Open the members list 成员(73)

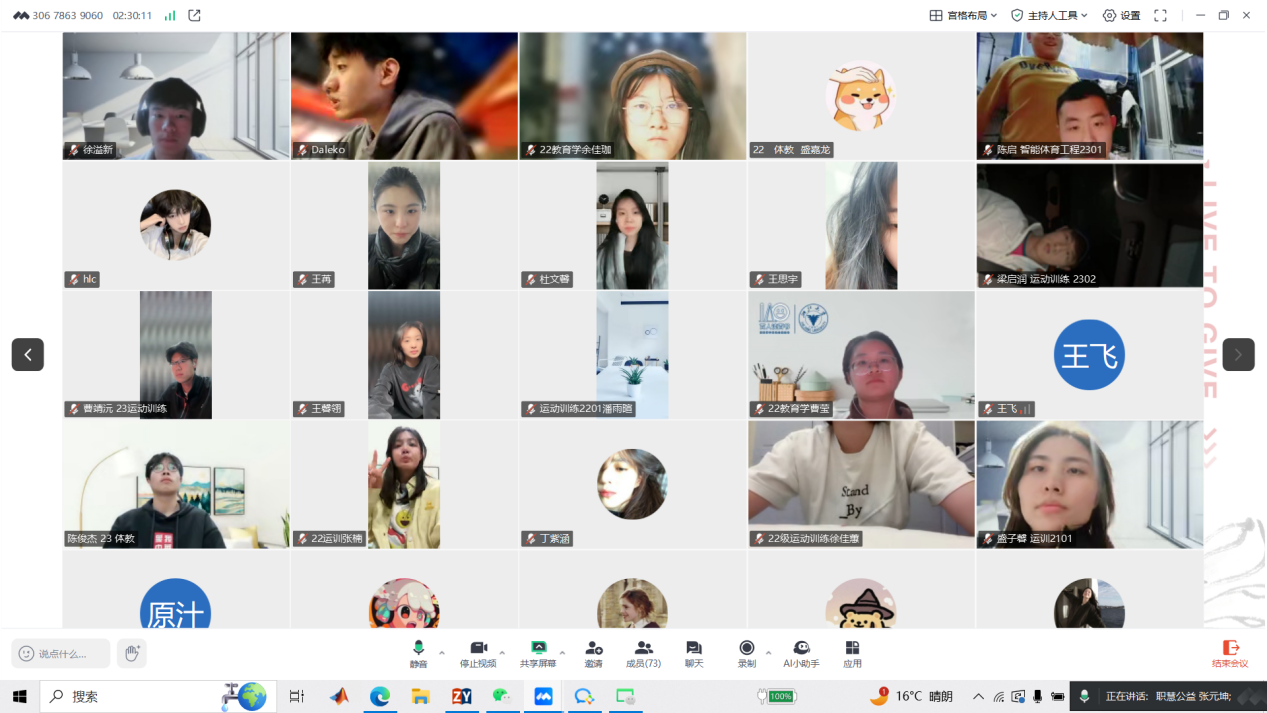643,652
